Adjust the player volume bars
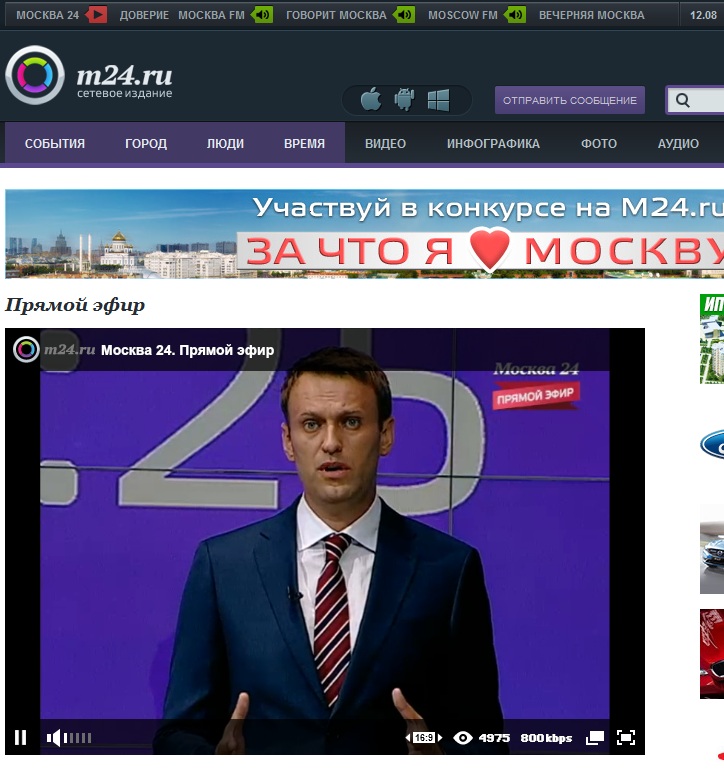This screenshot has width=724, height=769. [78, 738]
